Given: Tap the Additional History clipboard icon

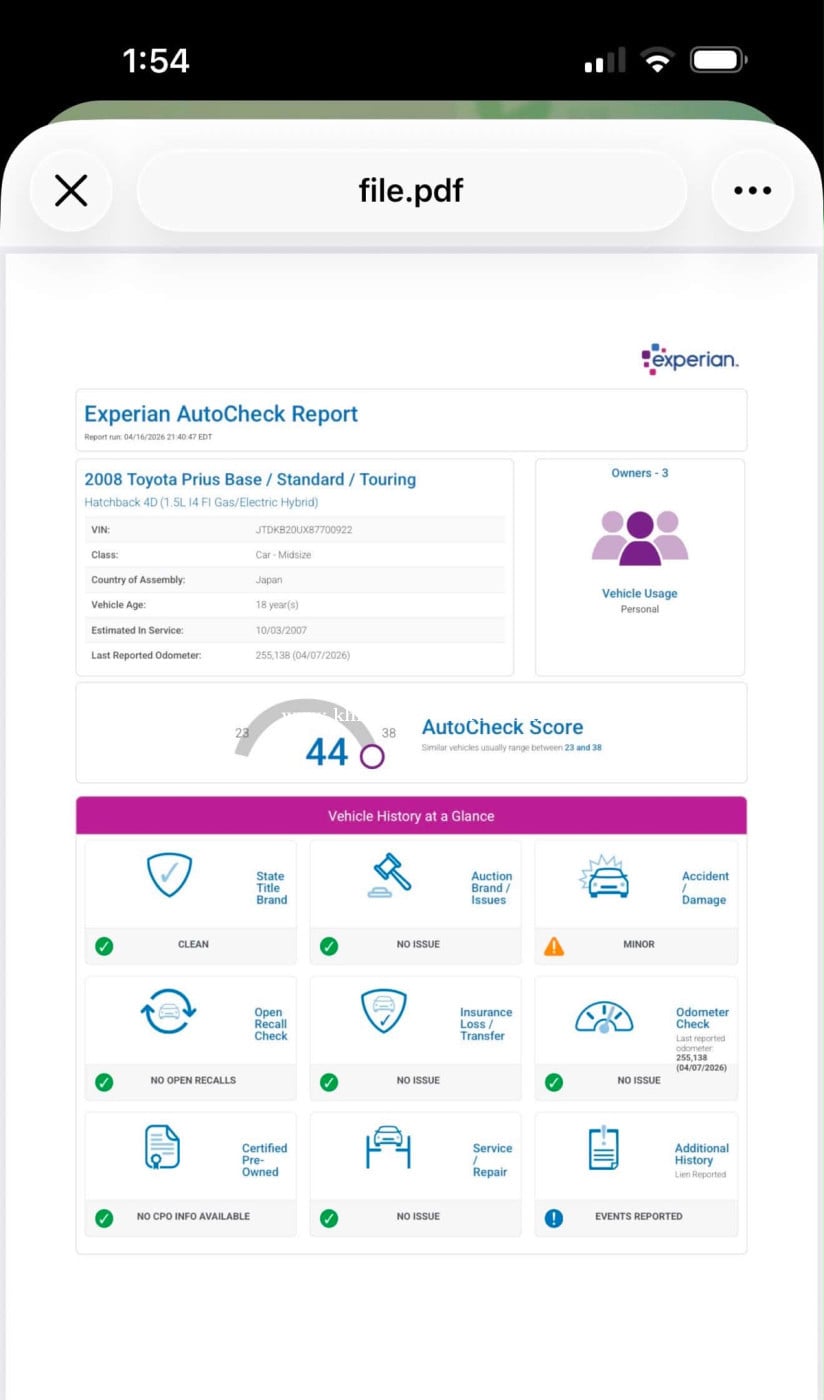Looking at the screenshot, I should [604, 1148].
